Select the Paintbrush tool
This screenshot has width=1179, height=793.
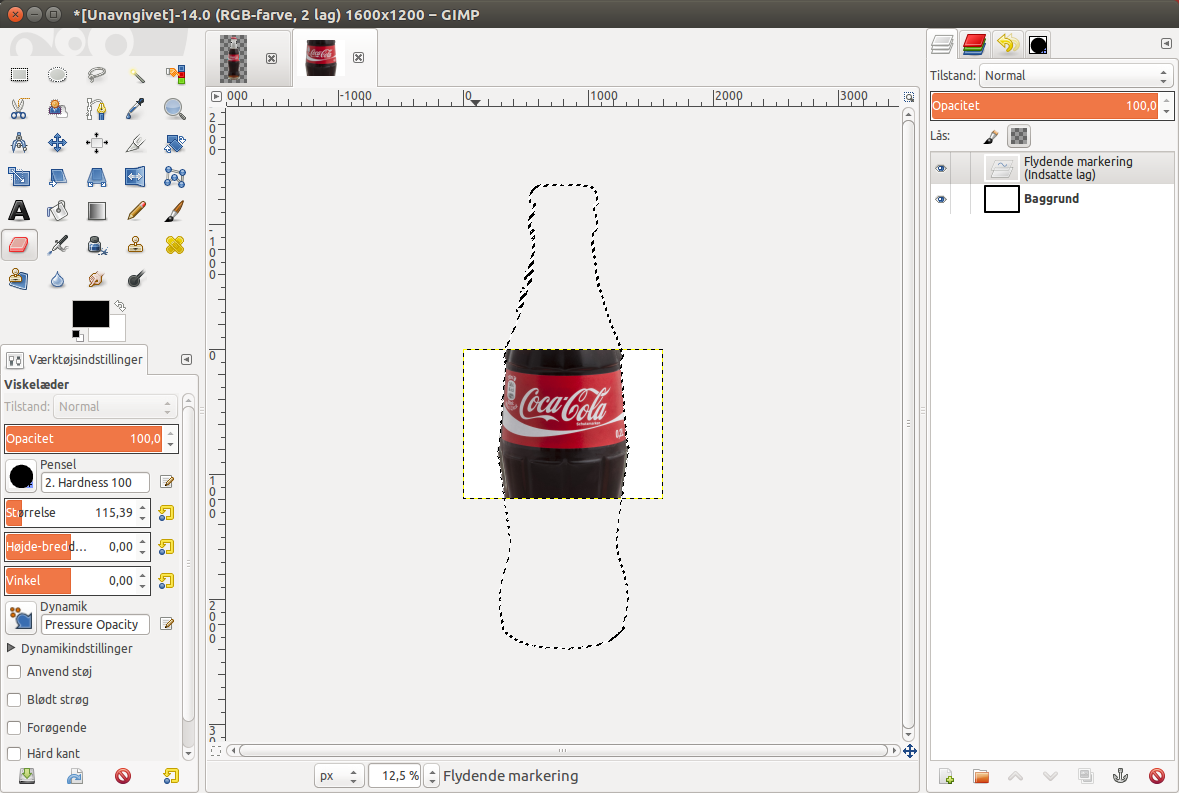(x=174, y=211)
